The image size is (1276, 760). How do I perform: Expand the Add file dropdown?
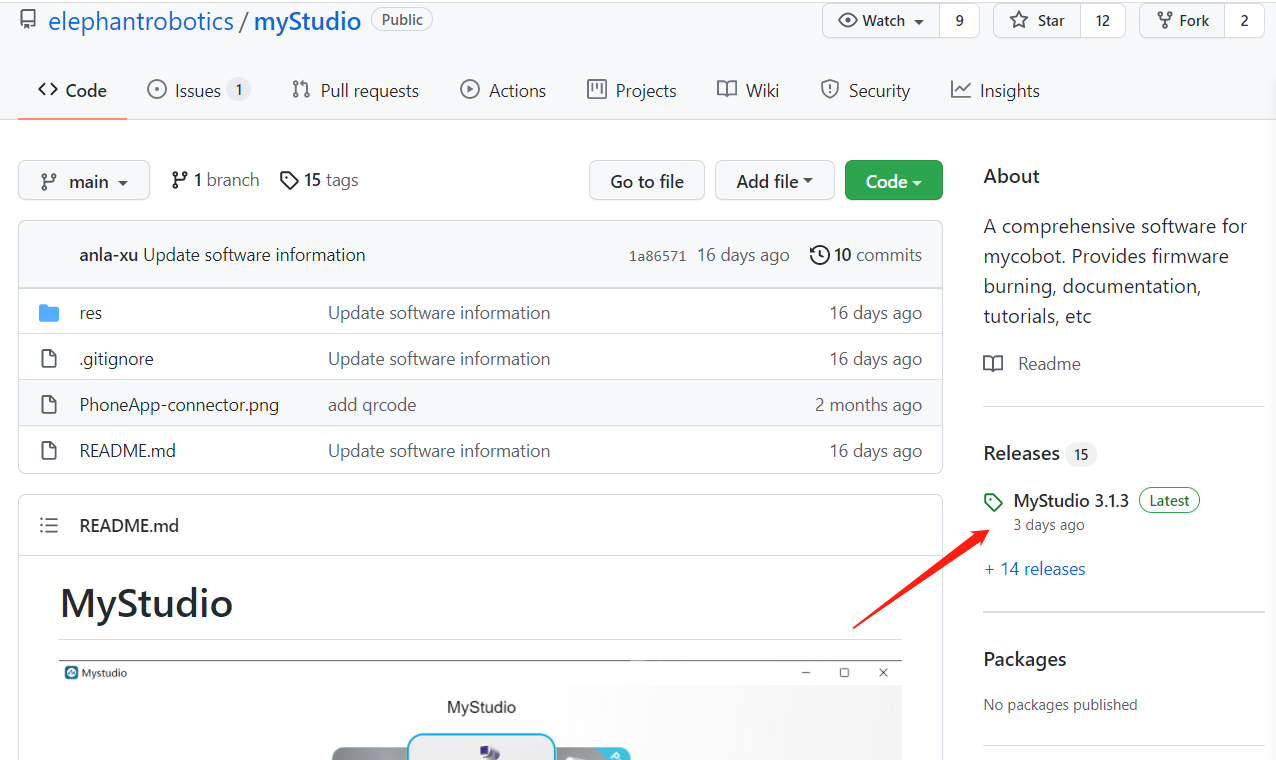click(x=774, y=181)
